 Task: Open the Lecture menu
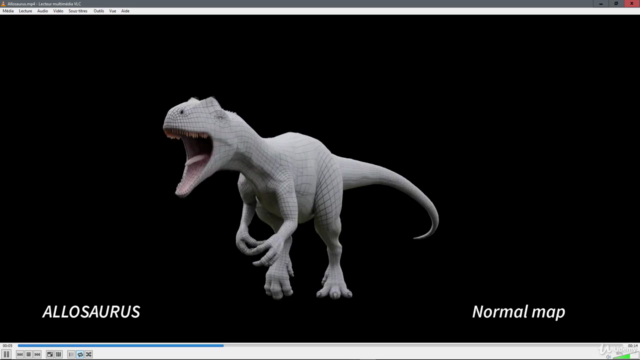point(25,11)
